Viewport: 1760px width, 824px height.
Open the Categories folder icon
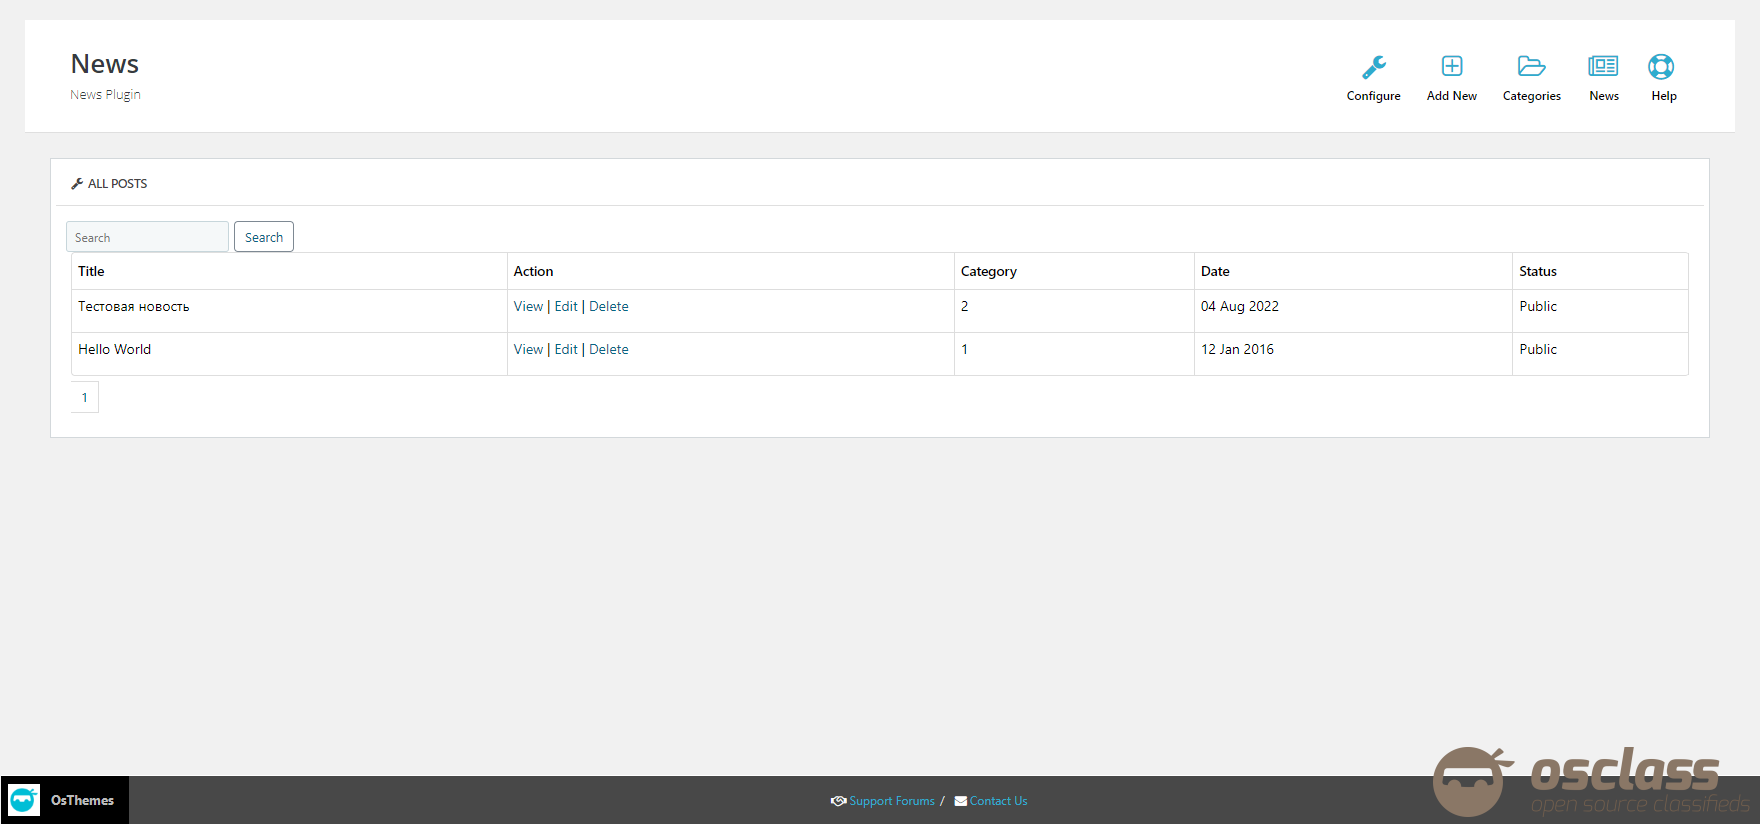(1531, 67)
